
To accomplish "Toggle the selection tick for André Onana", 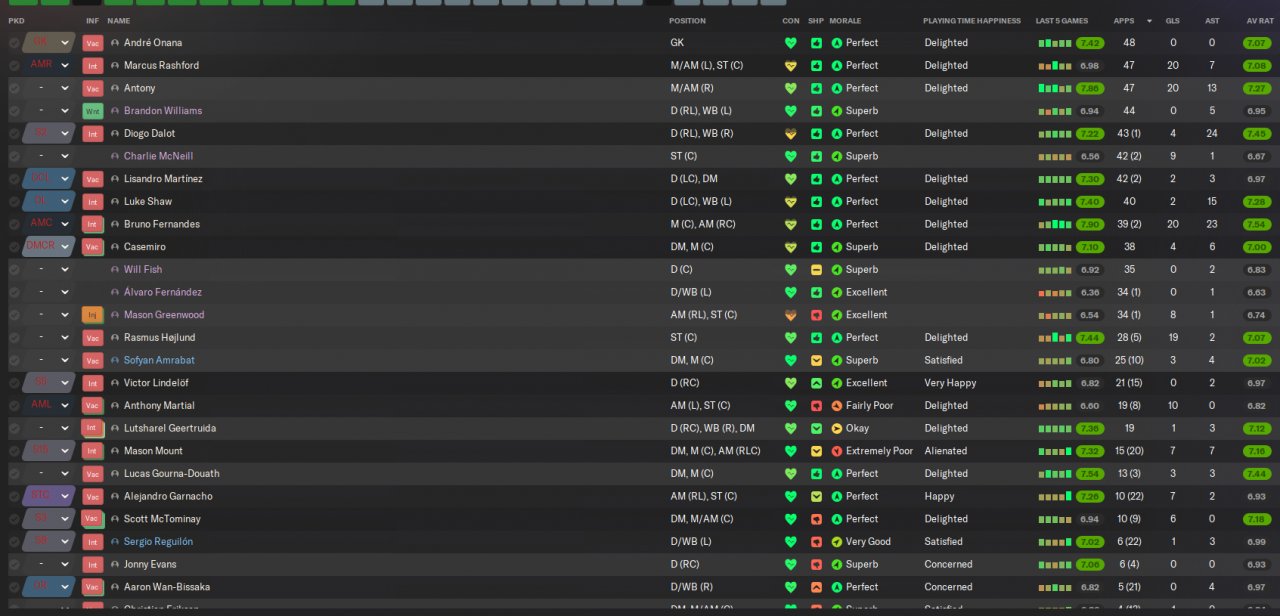I will [x=14, y=43].
